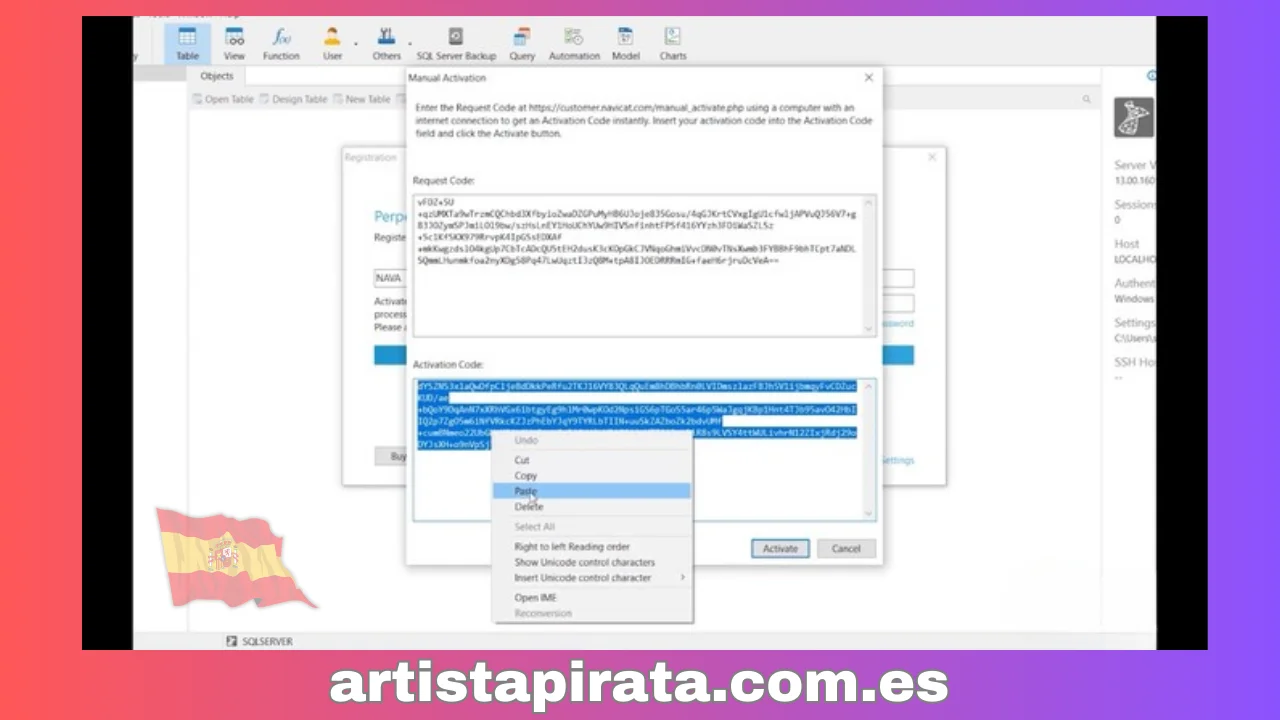This screenshot has height=720, width=1280.
Task: Click the connection logo in info panel
Action: [1134, 118]
